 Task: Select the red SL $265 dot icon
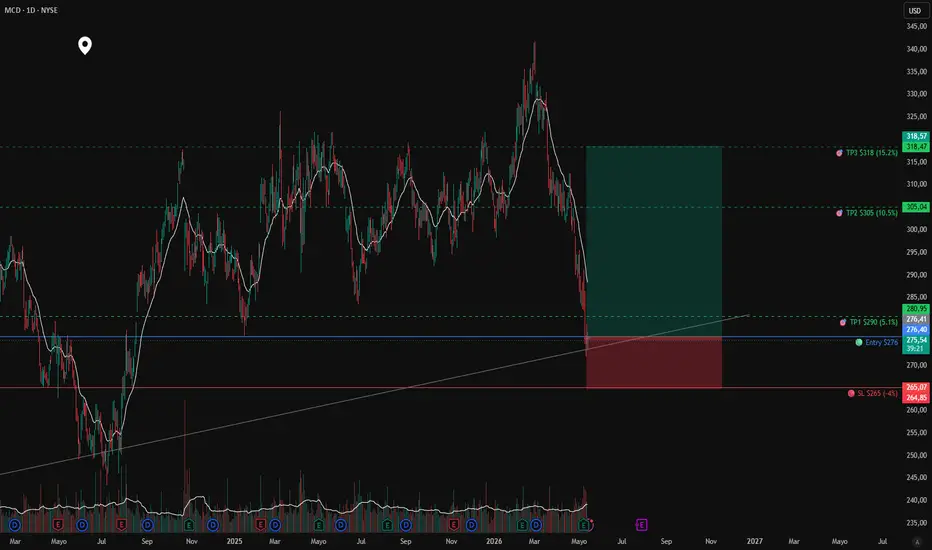coord(851,393)
